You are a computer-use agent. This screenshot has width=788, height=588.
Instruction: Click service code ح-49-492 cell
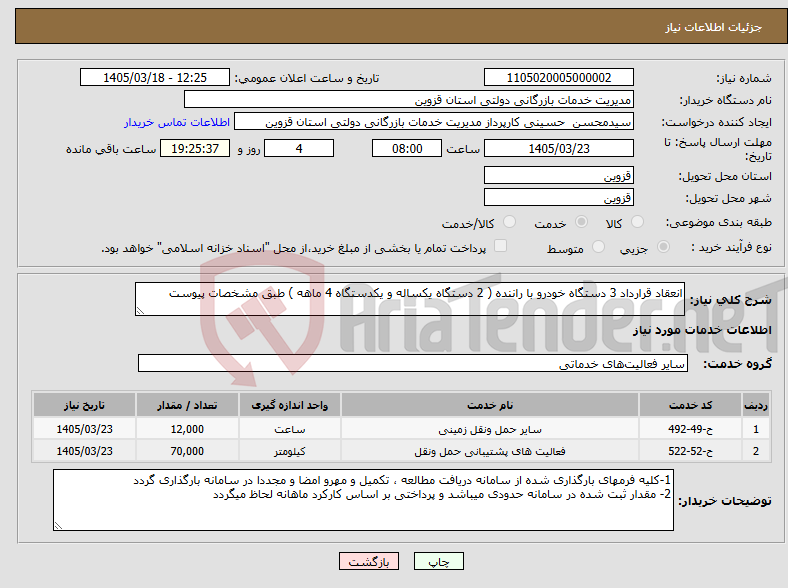(x=691, y=429)
